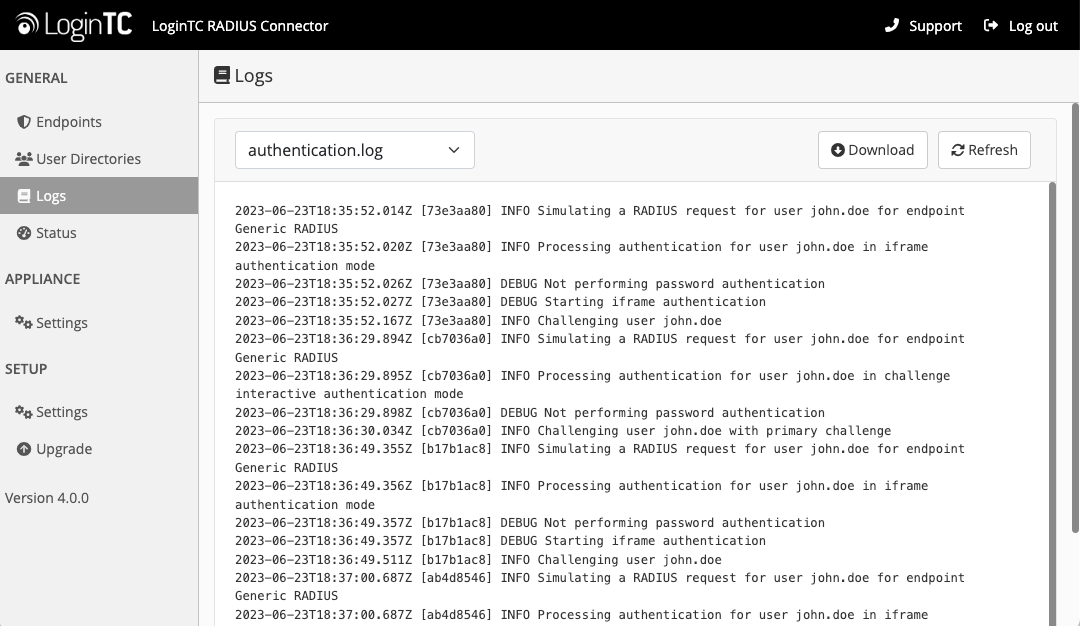Open the Status page
1080x626 pixels.
tap(99, 233)
